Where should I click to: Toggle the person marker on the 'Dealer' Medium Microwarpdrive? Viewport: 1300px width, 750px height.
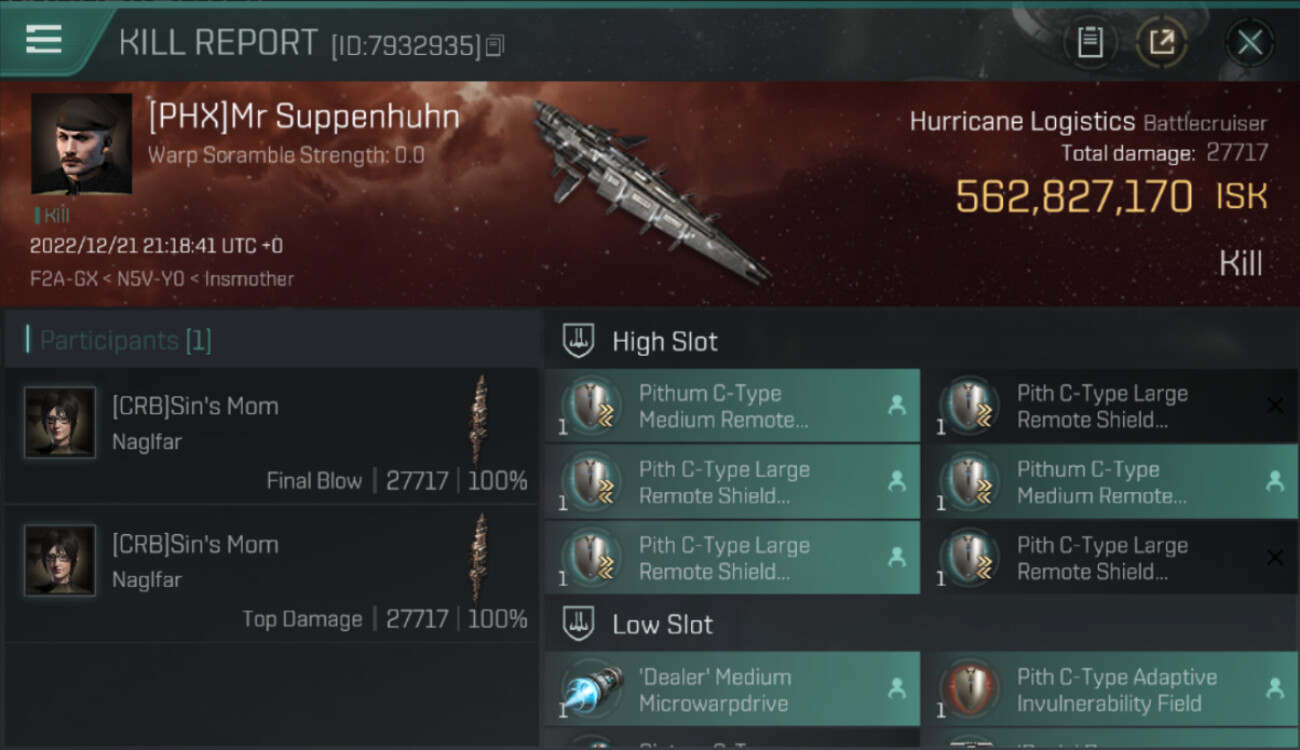pyautogui.click(x=897, y=688)
